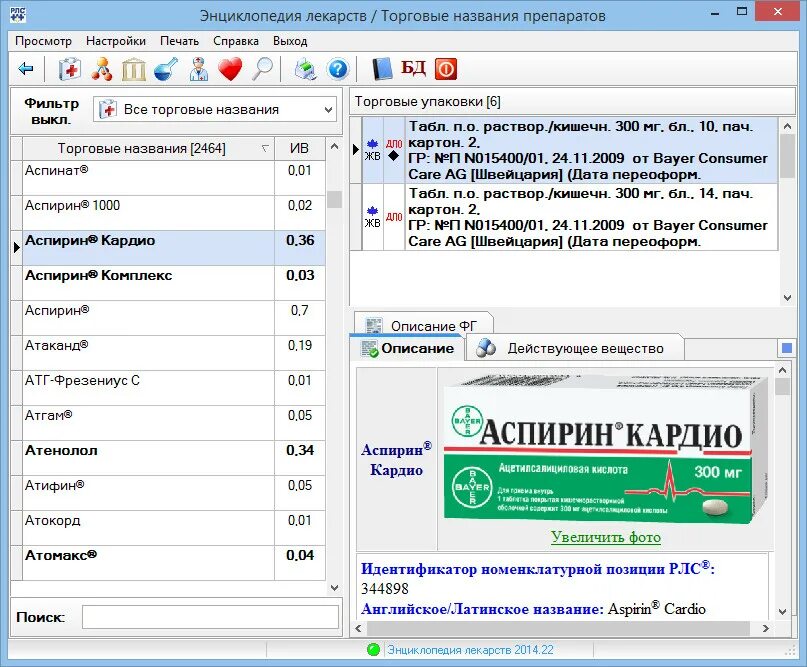Open the Печать menu
The height and width of the screenshot is (667, 807).
point(179,41)
